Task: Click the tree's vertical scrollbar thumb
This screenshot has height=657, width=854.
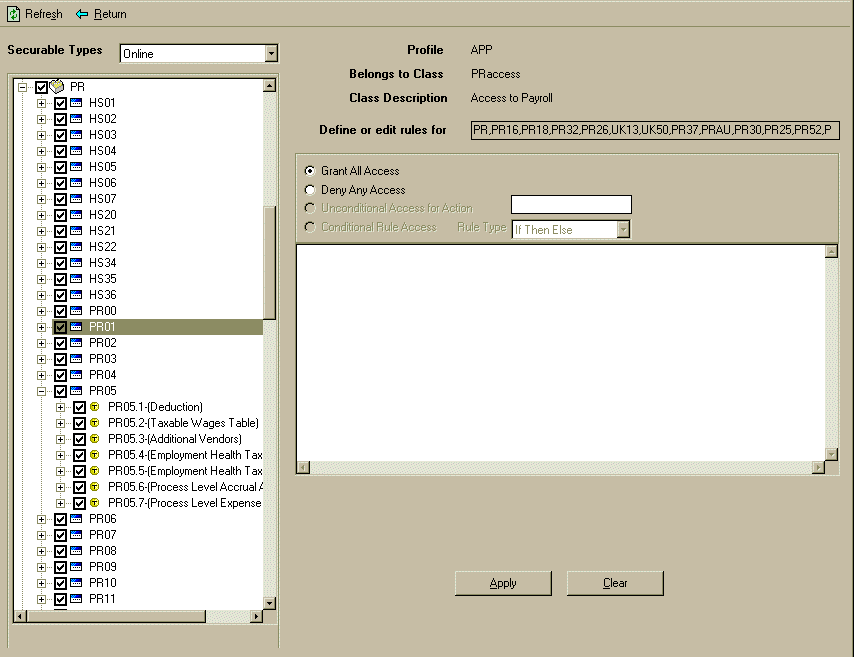Action: [270, 263]
